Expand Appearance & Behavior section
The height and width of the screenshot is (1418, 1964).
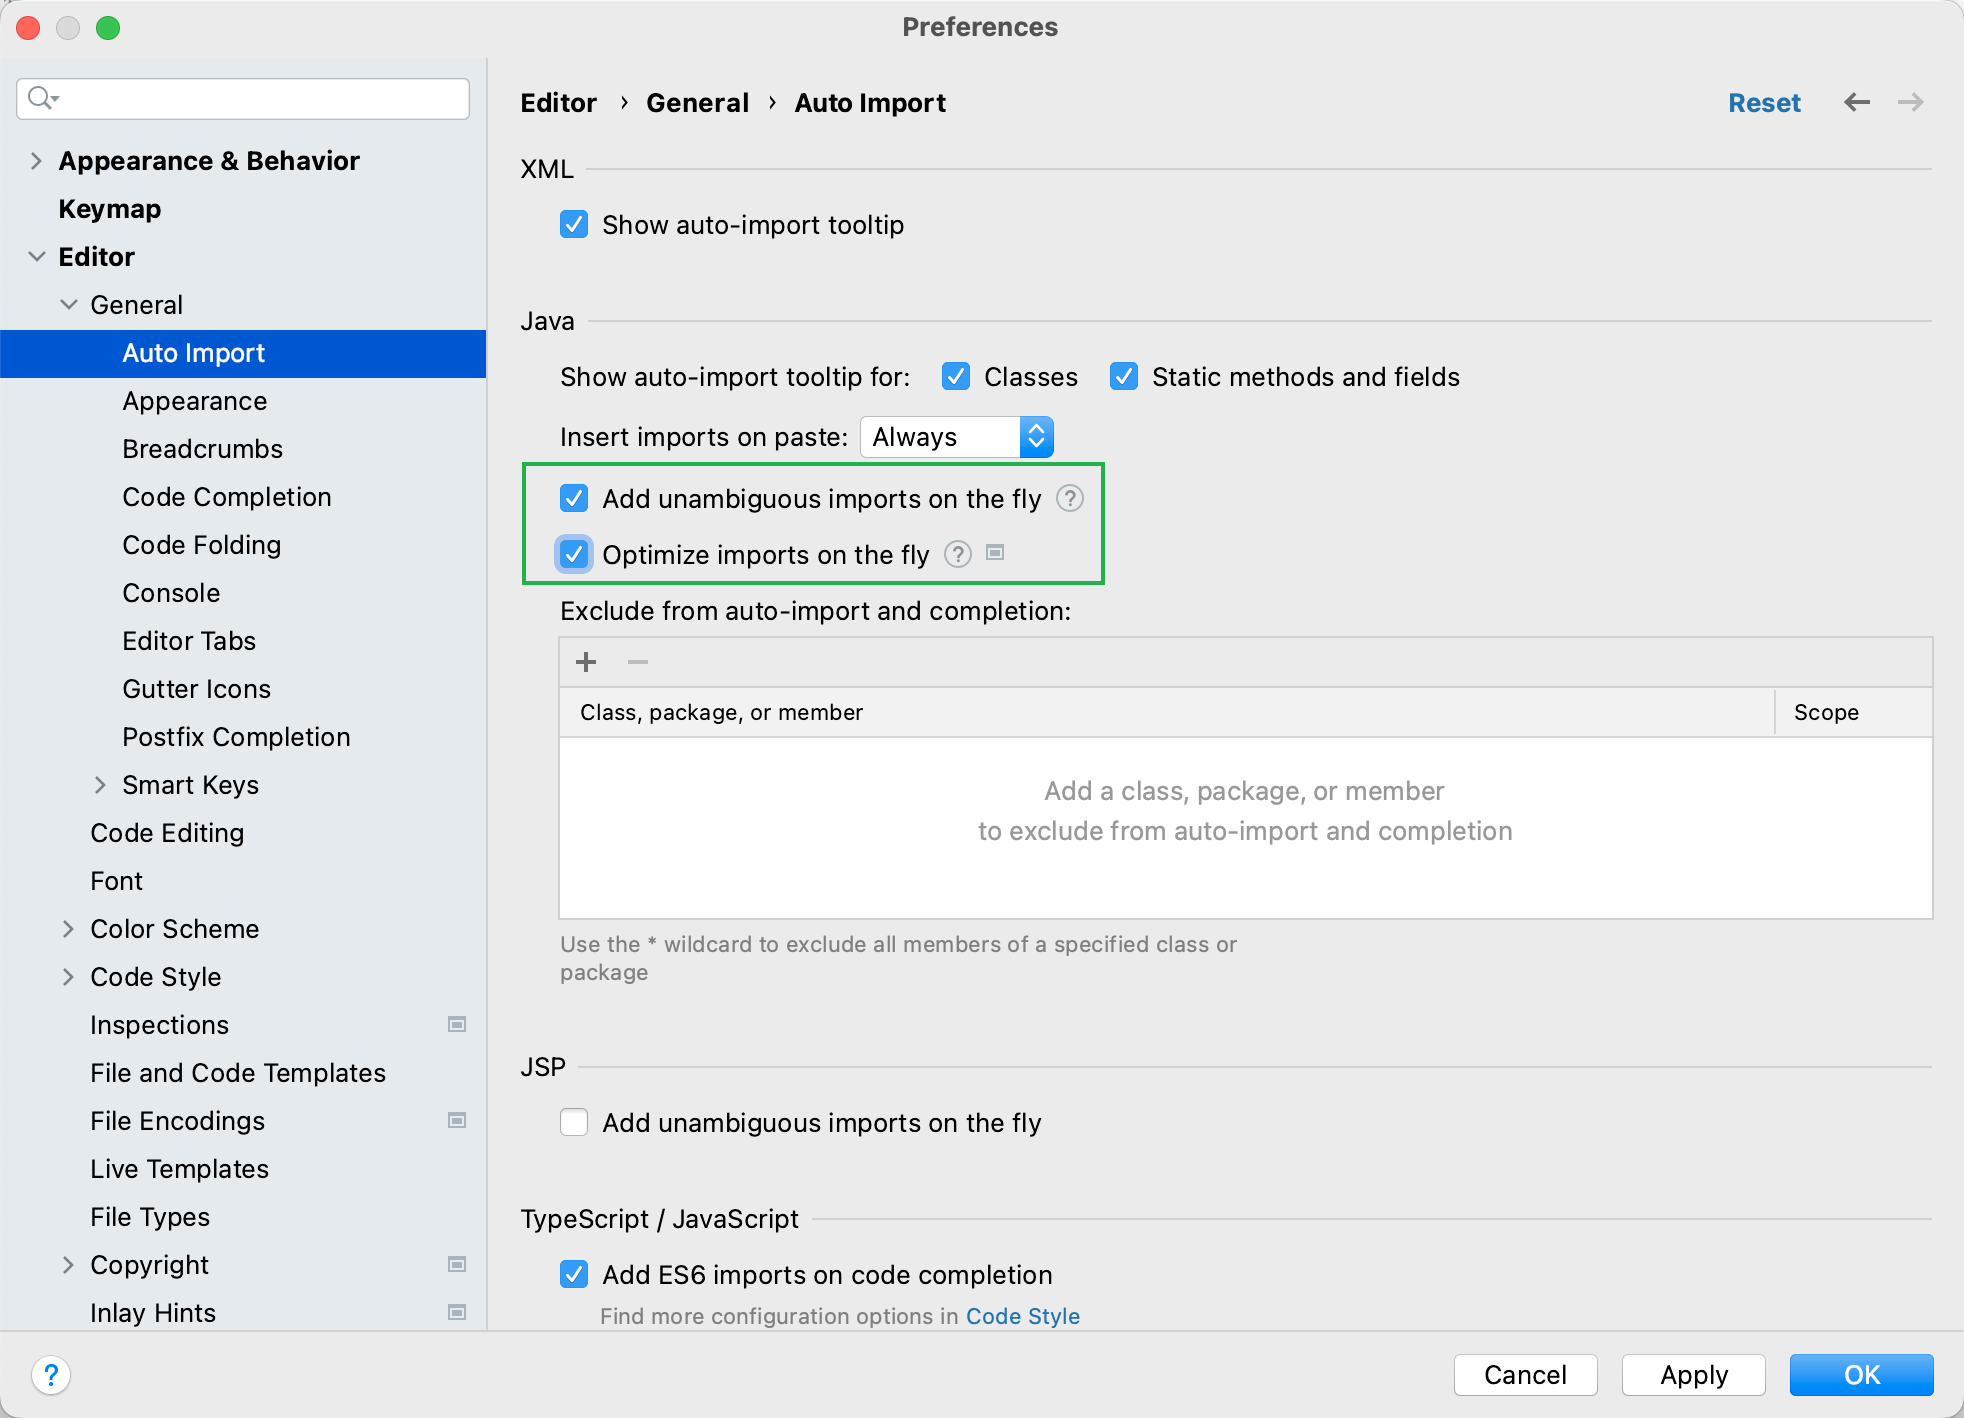[36, 161]
